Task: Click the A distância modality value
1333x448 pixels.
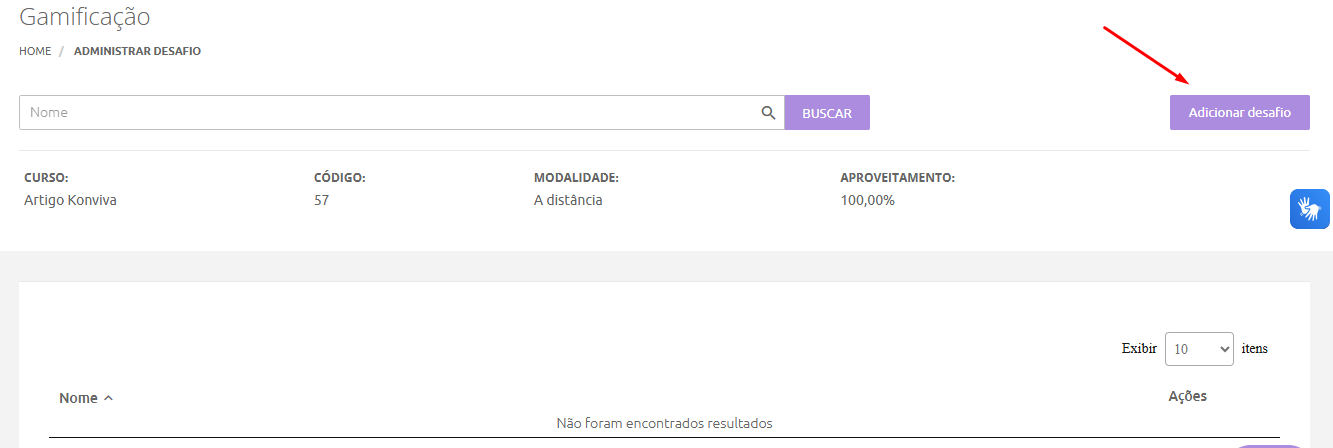Action: pyautogui.click(x=568, y=200)
